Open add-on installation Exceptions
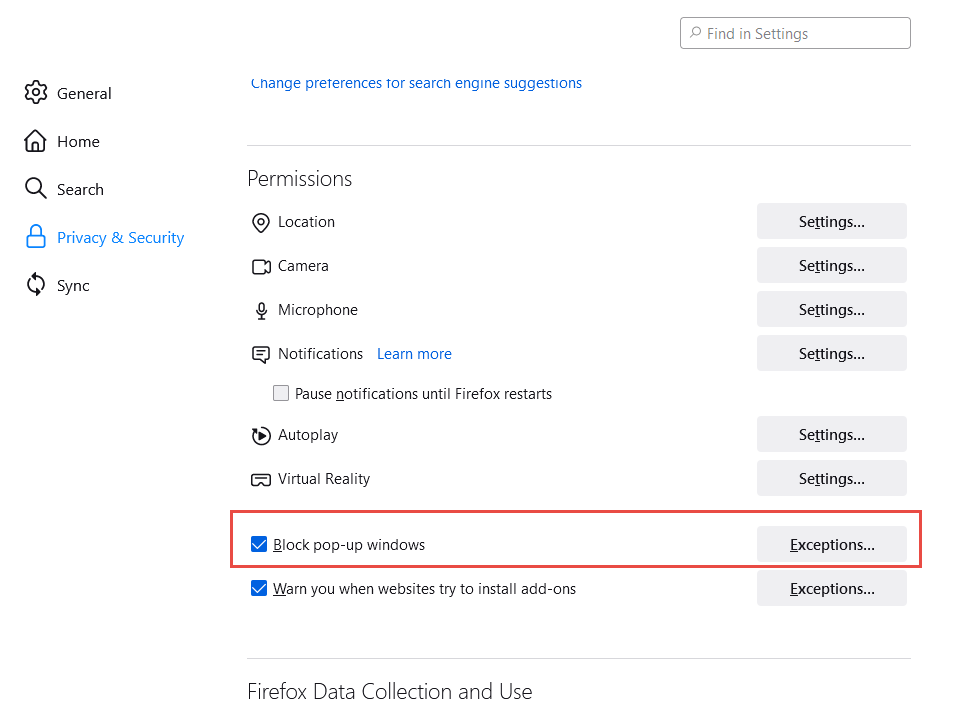This screenshot has height=709, width=967. pyautogui.click(x=831, y=588)
